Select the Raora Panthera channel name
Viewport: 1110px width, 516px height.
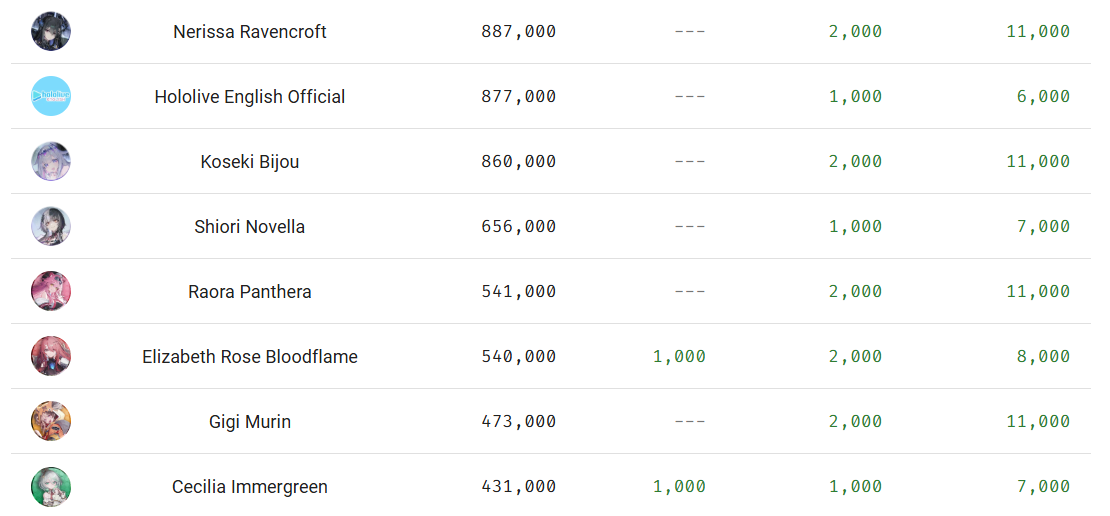pyautogui.click(x=250, y=292)
